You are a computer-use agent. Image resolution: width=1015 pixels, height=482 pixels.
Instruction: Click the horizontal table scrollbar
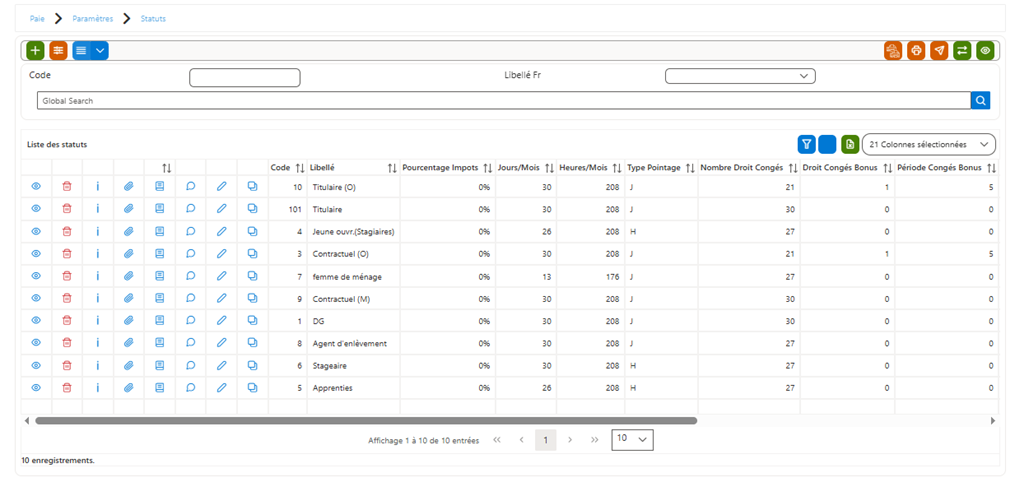366,421
